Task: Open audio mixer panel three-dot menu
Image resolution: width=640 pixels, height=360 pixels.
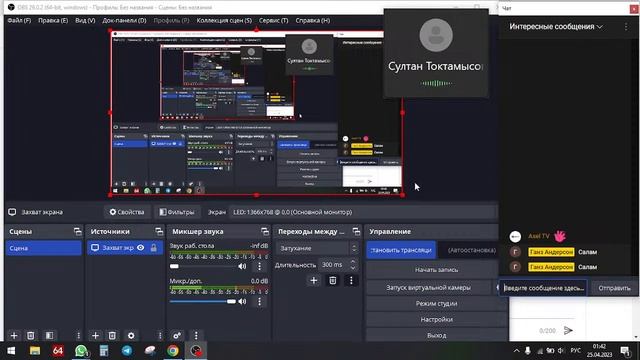Action: 196,336
